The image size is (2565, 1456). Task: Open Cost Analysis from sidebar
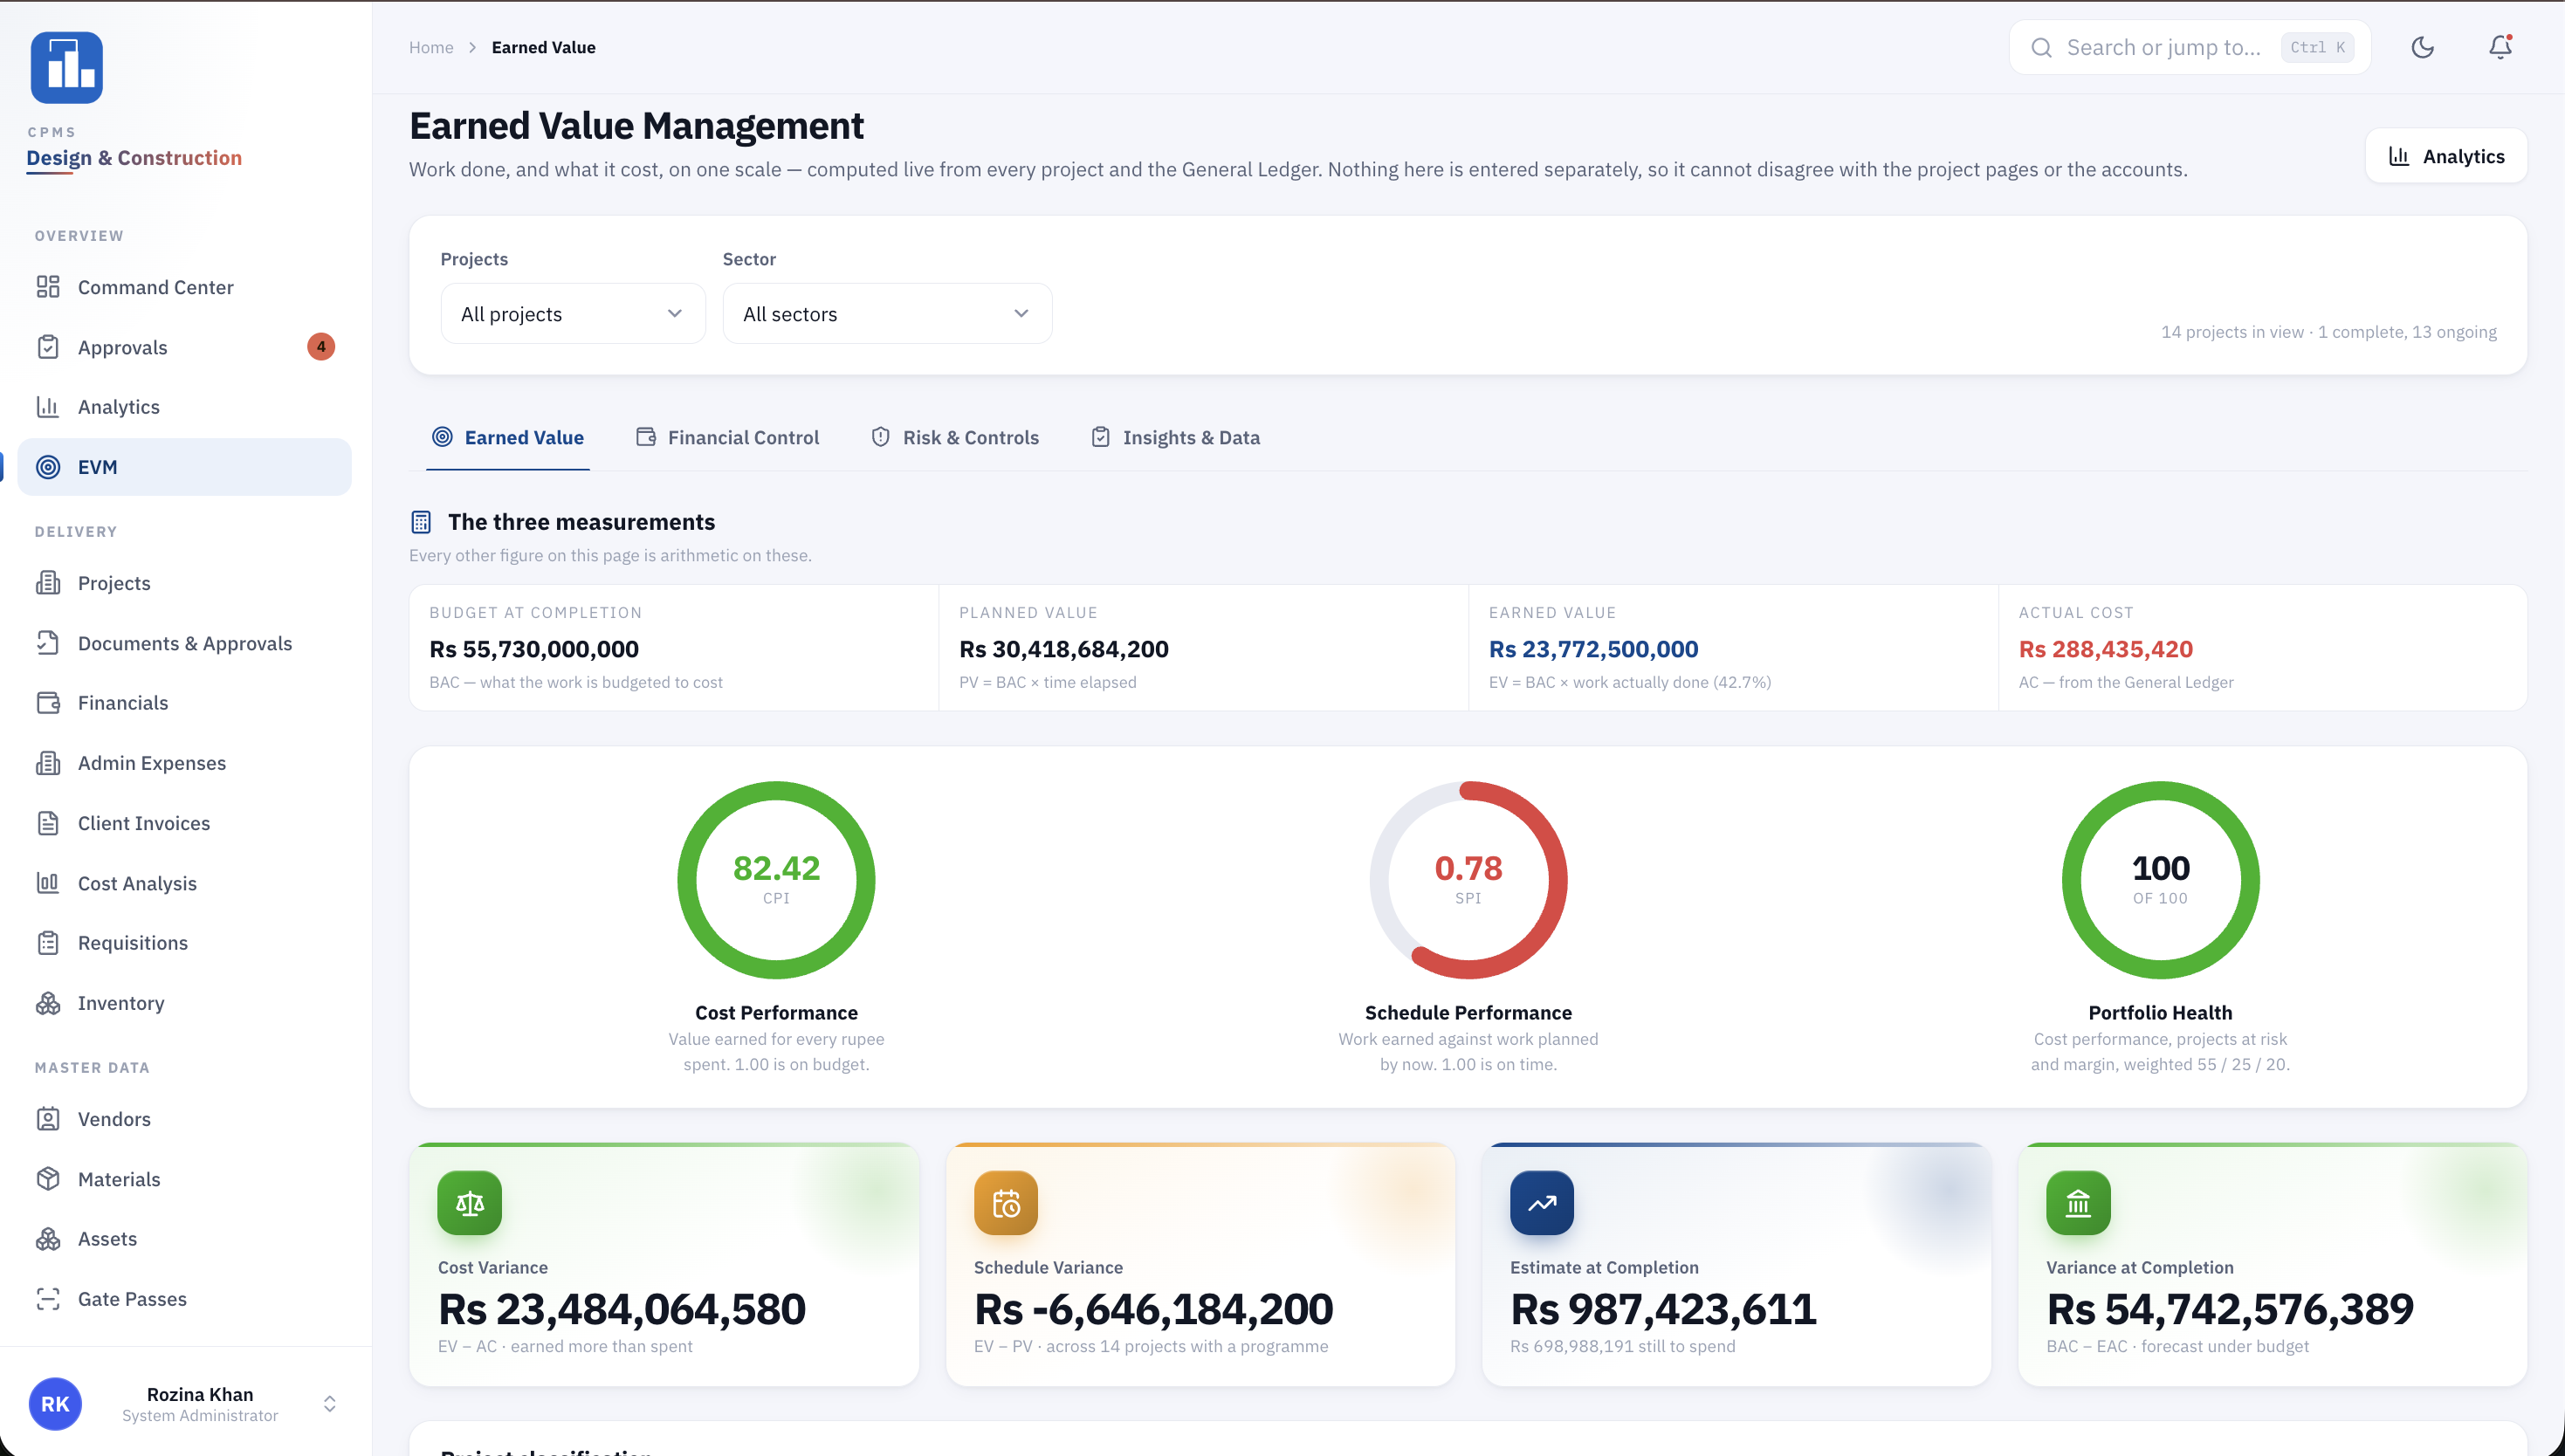click(x=185, y=883)
